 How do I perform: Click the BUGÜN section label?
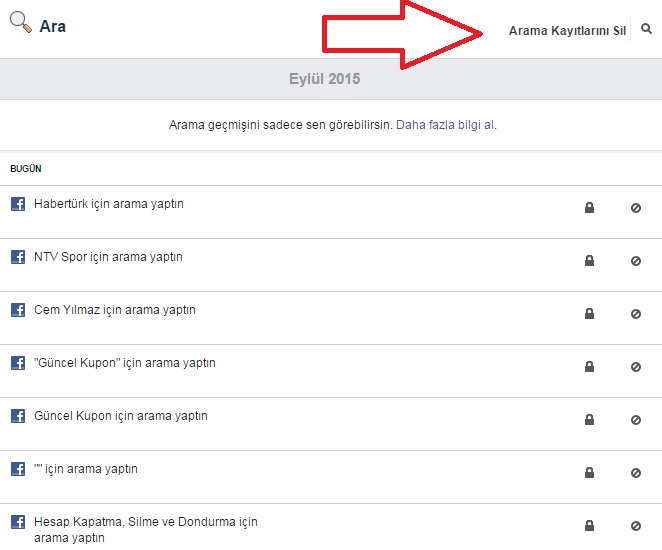(x=26, y=168)
